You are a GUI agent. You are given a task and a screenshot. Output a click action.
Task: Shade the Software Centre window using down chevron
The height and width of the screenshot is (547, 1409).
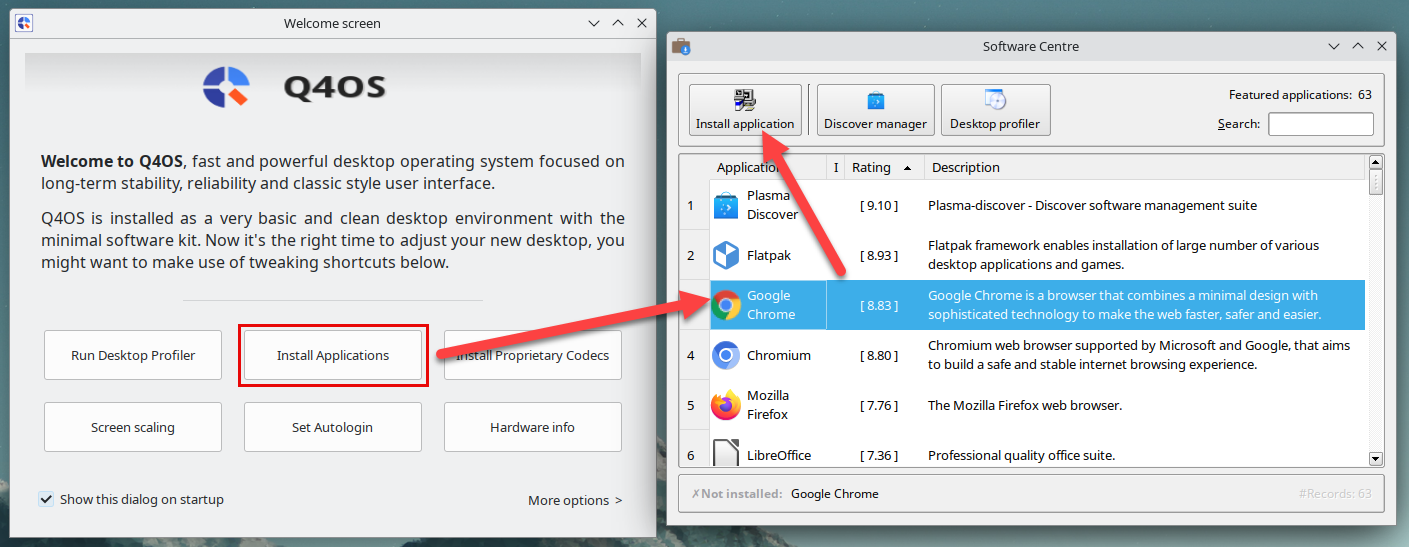click(1334, 46)
